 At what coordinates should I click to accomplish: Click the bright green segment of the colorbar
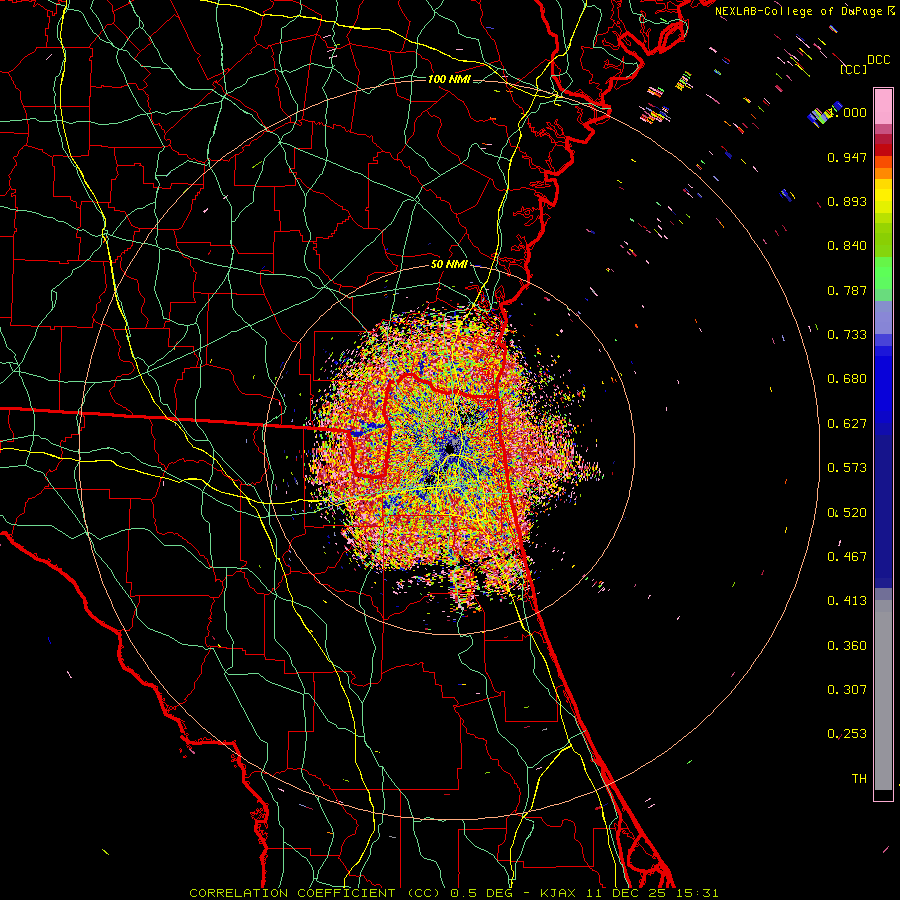pyautogui.click(x=883, y=273)
